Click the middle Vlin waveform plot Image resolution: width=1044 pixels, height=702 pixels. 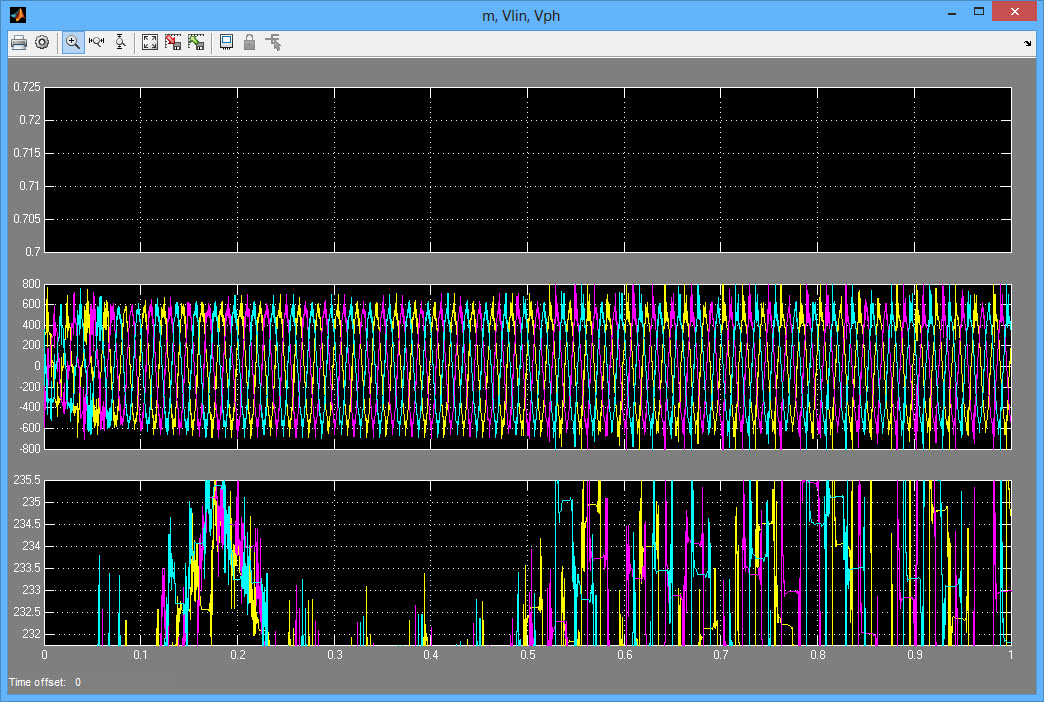click(x=527, y=367)
